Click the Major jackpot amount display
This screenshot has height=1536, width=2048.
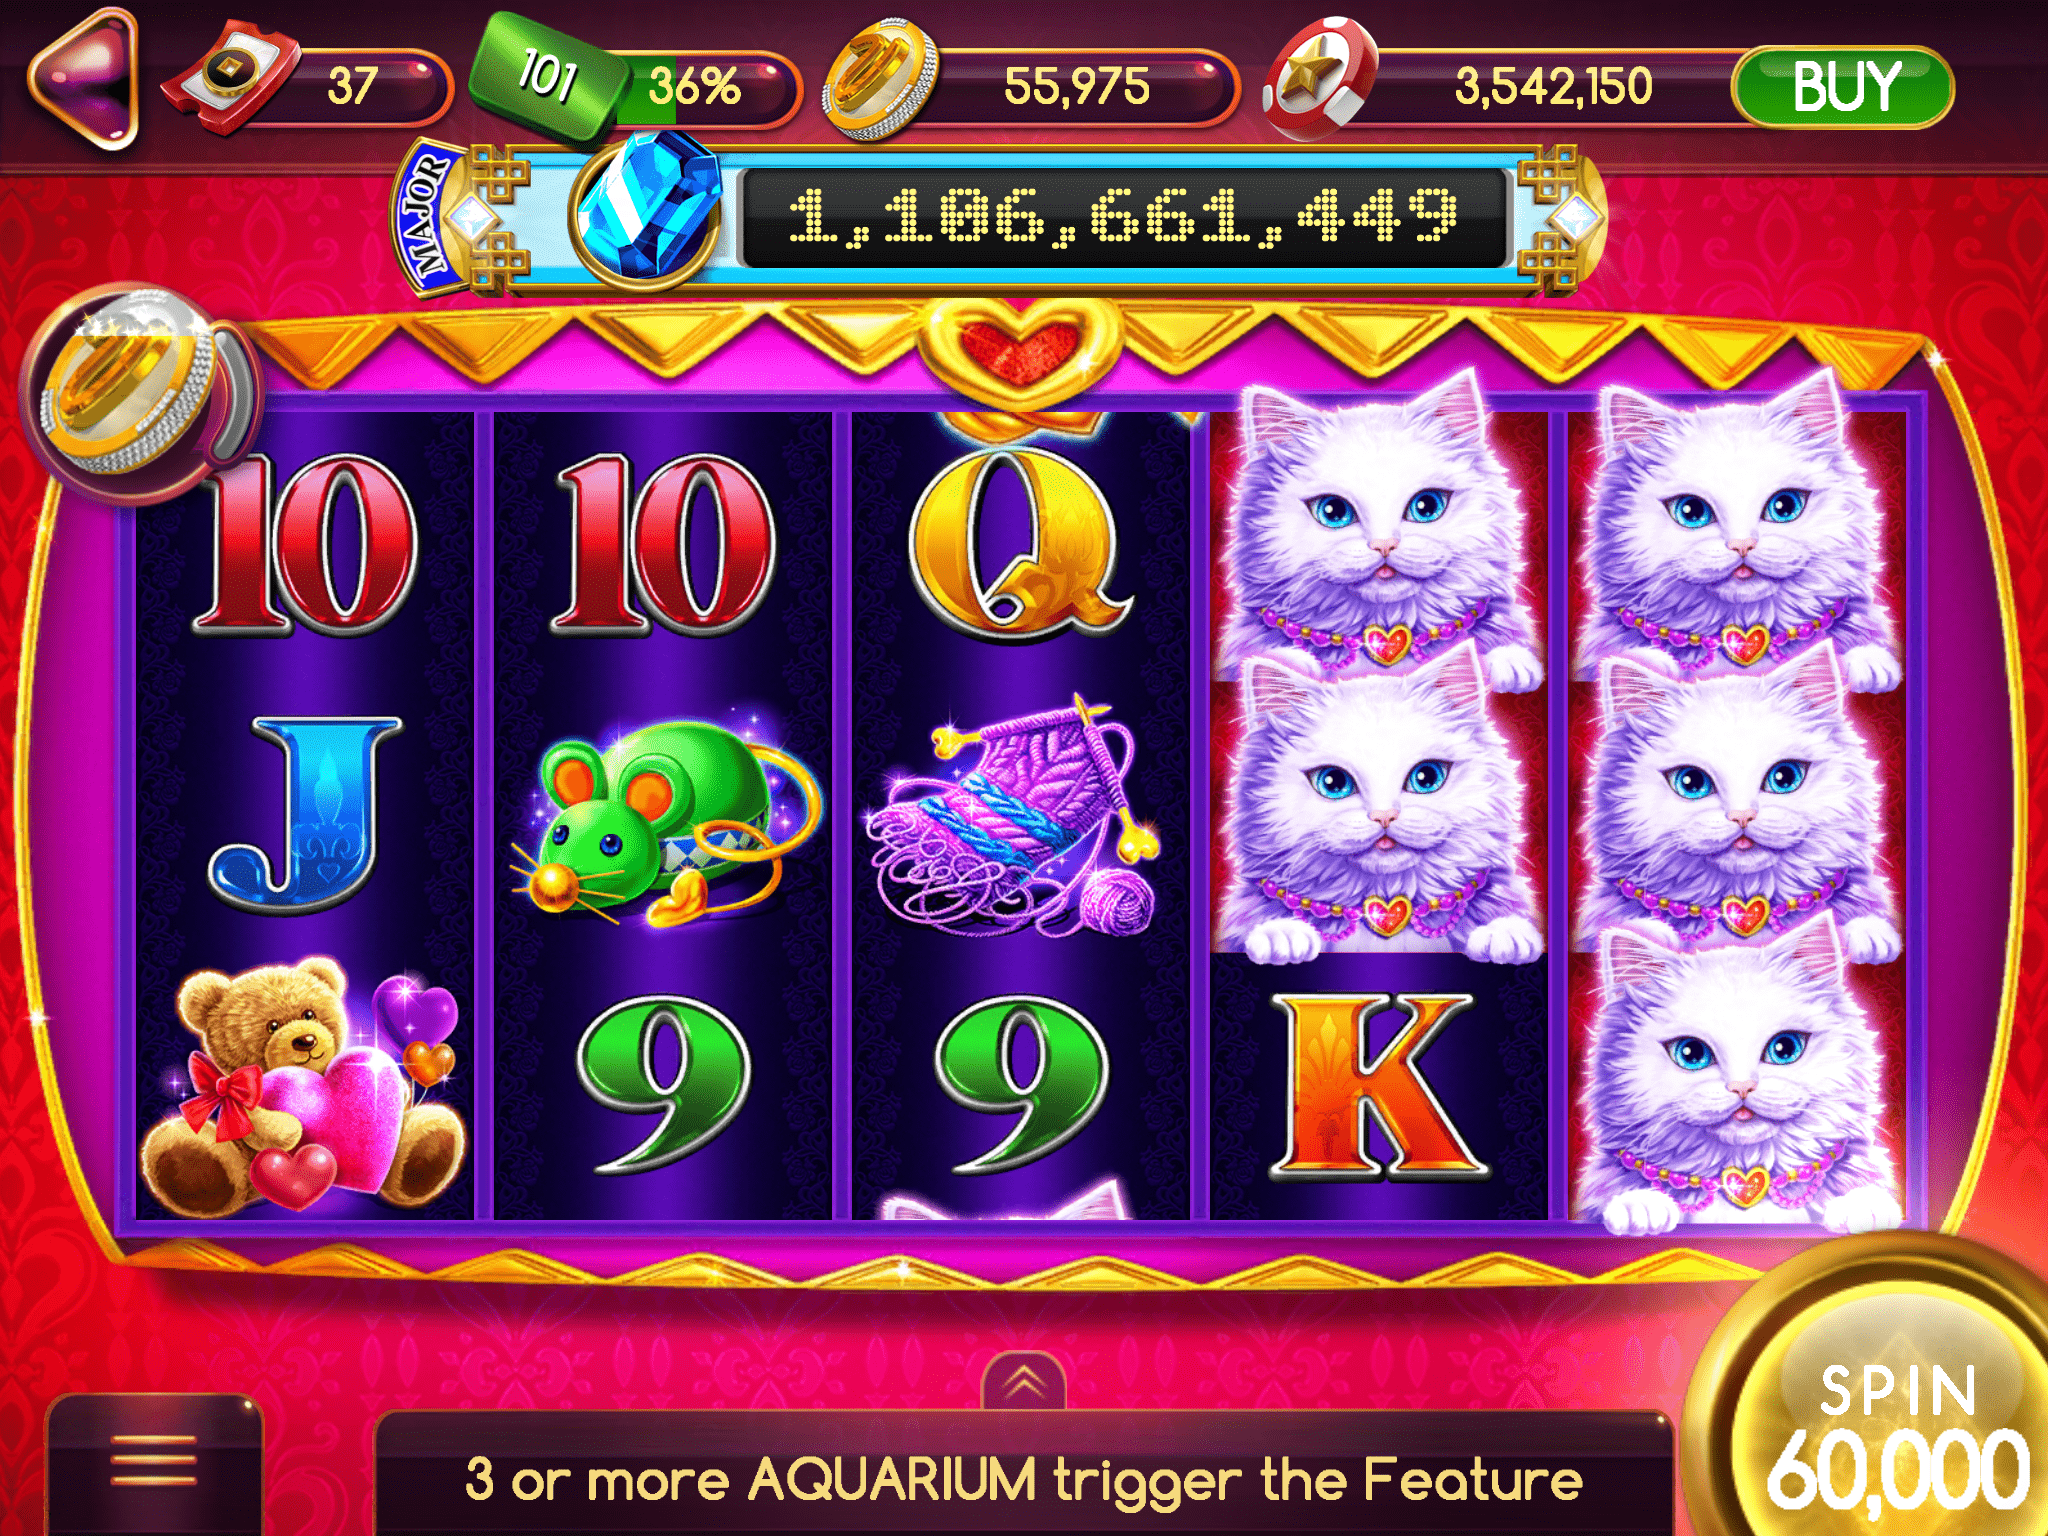click(1124, 217)
